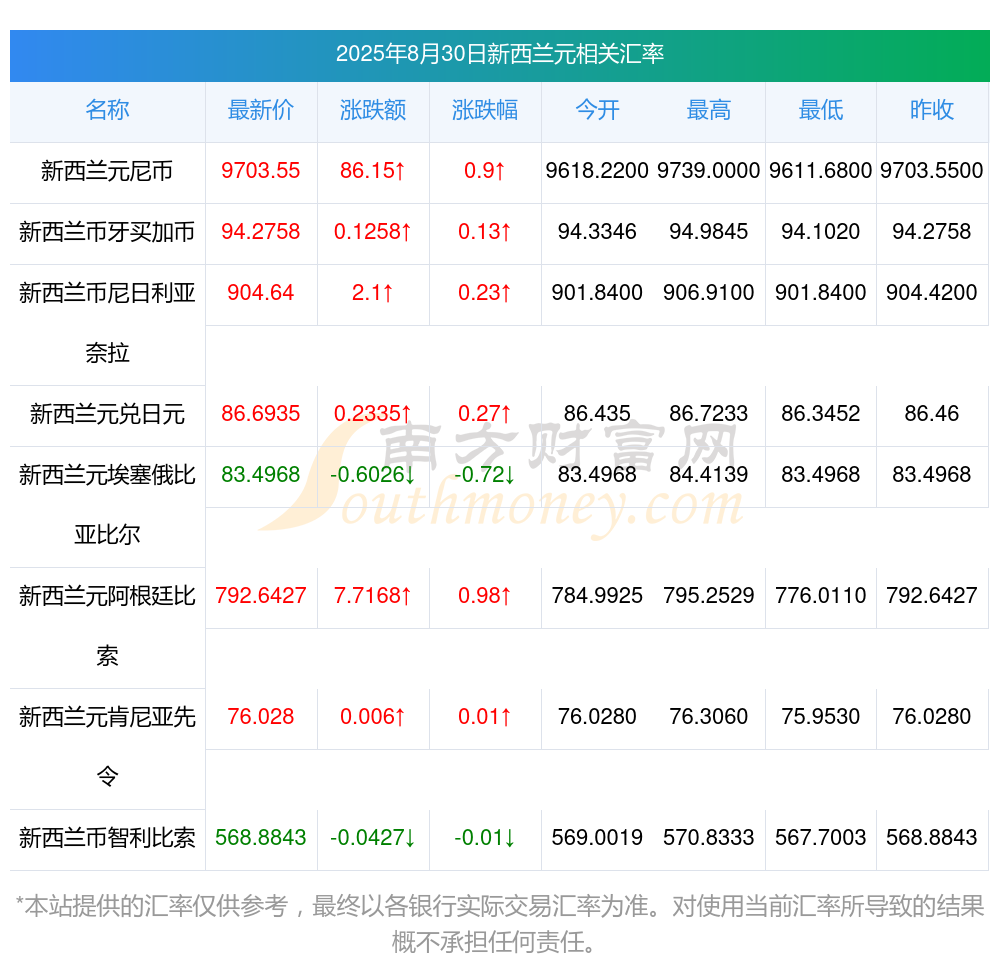Click the change amount -0.0427↓
The height and width of the screenshot is (973, 1000).
point(372,837)
